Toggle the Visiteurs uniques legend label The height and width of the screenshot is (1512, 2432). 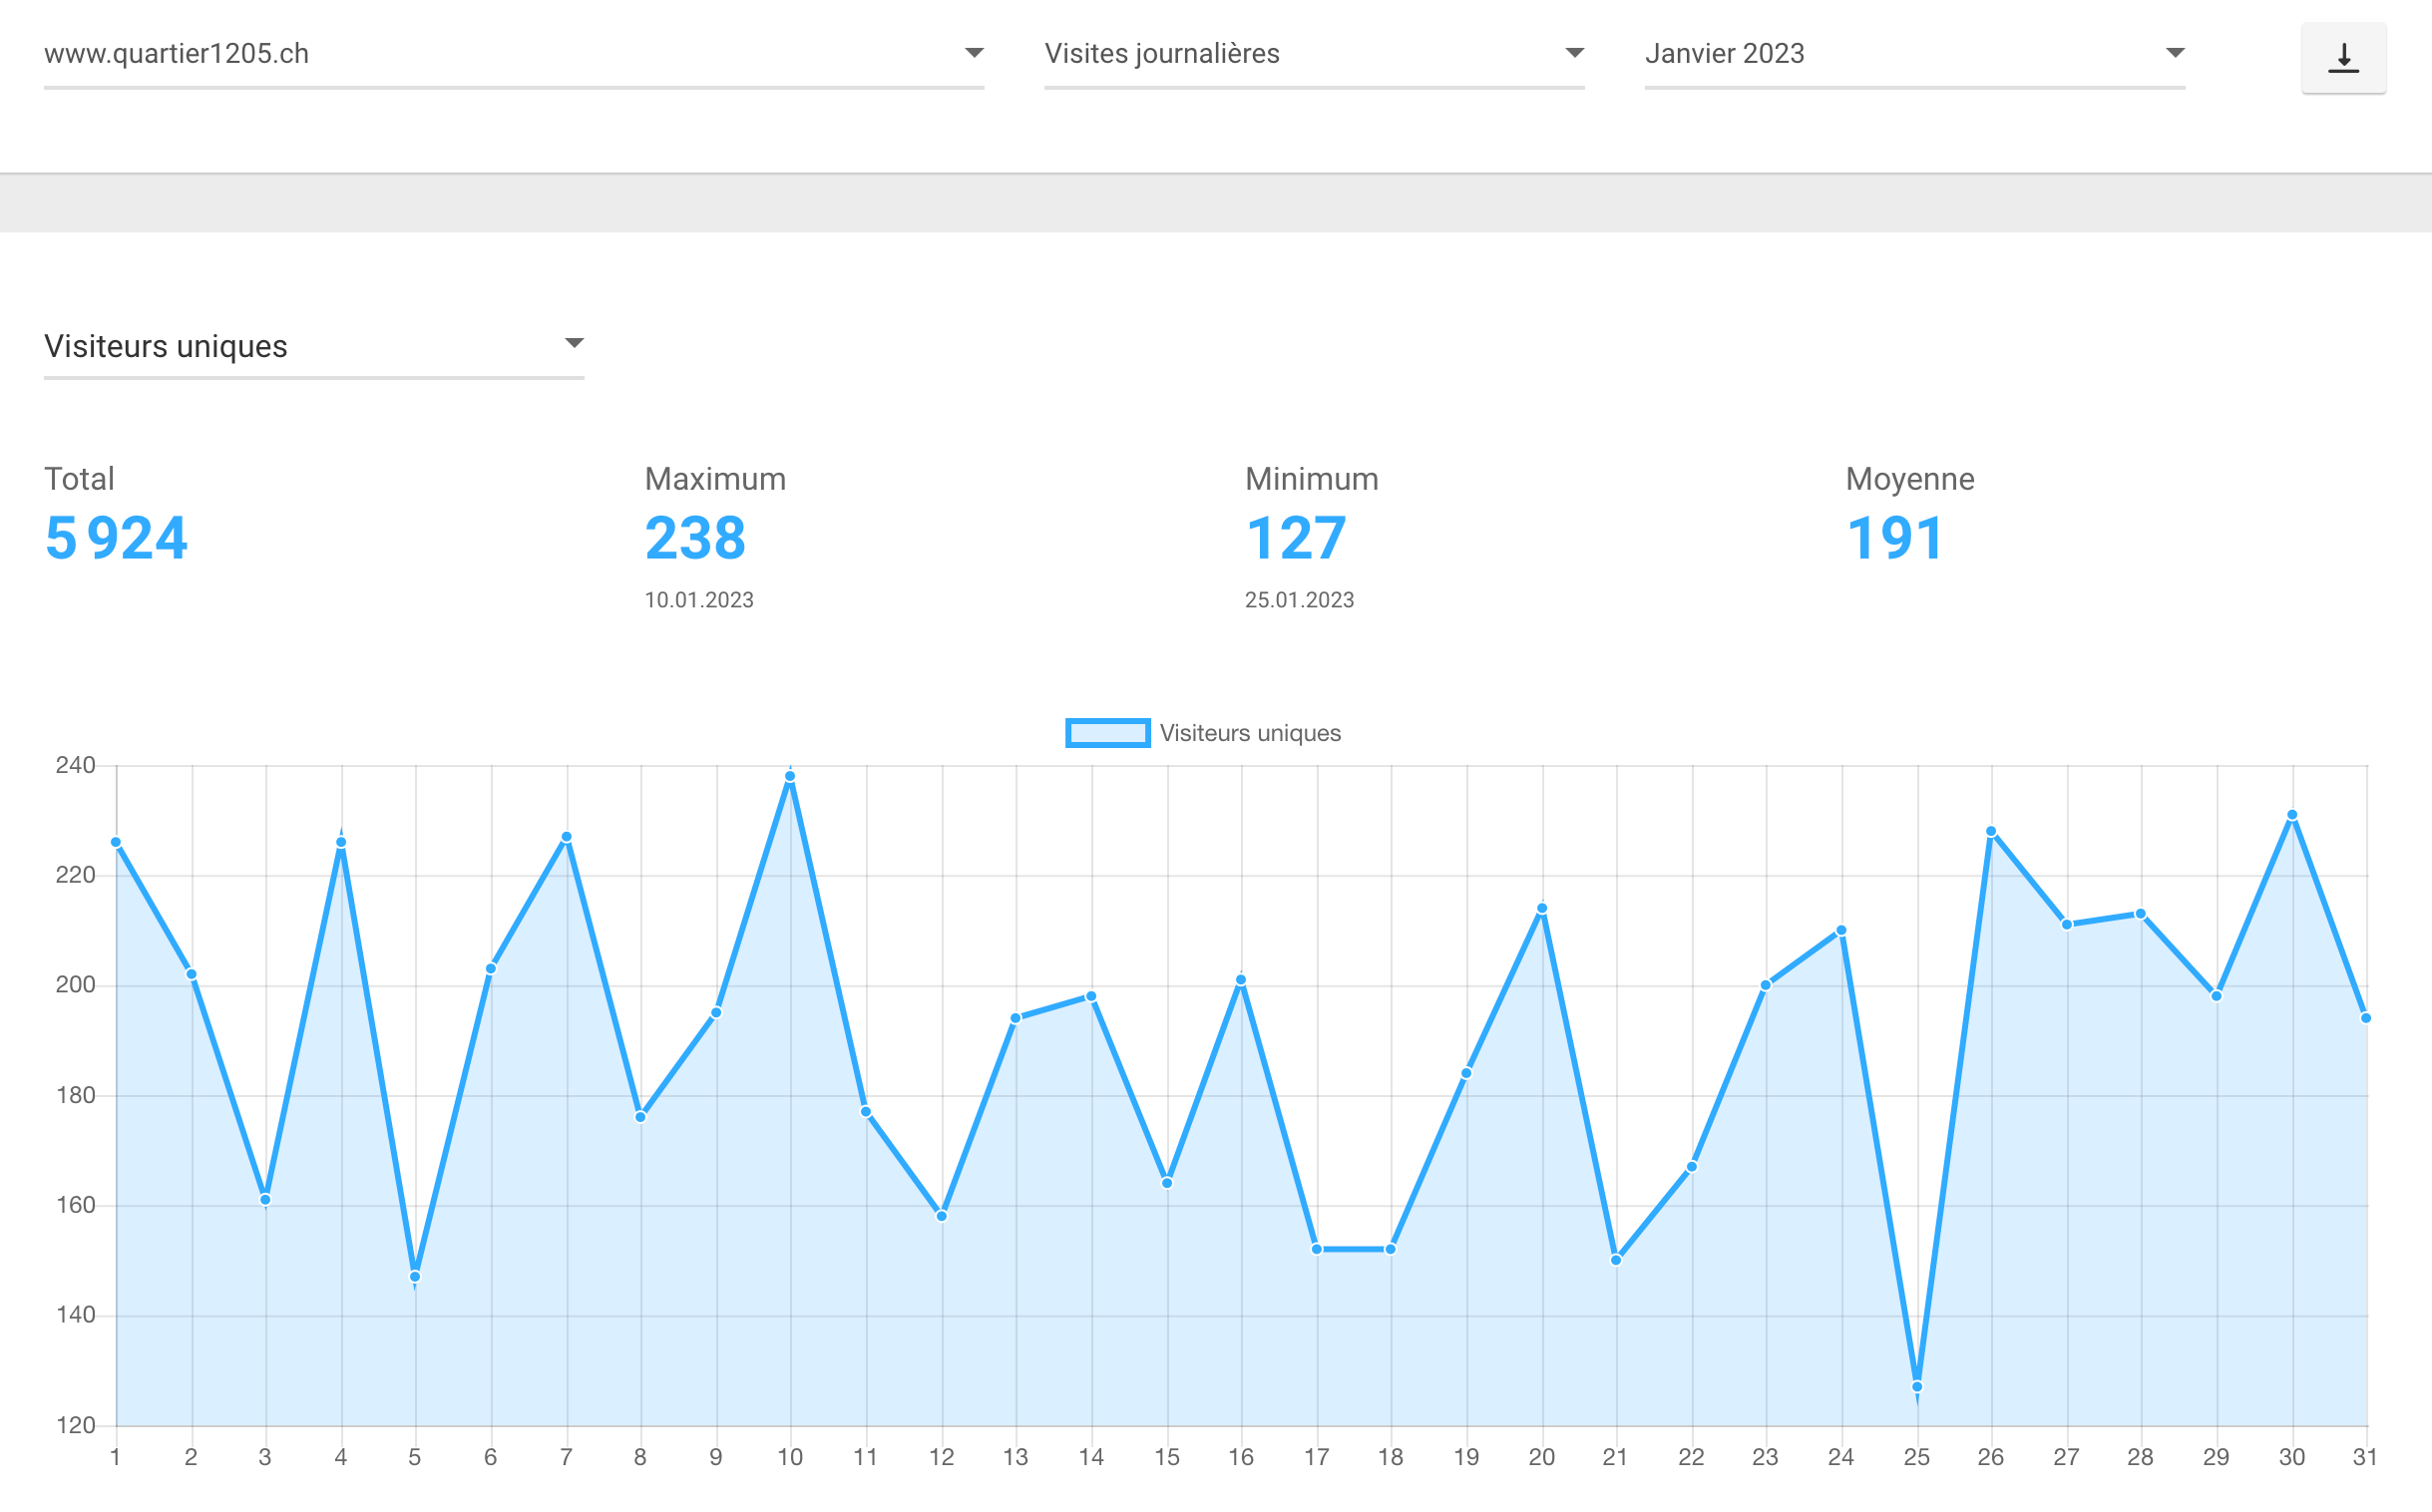tap(1250, 733)
